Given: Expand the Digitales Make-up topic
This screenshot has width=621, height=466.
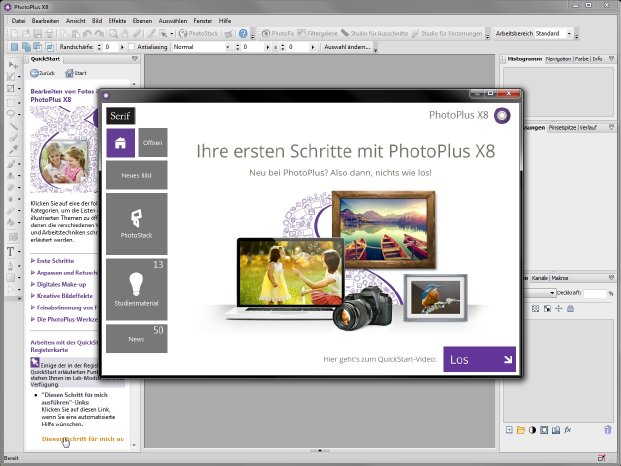Looking at the screenshot, I should pyautogui.click(x=61, y=284).
